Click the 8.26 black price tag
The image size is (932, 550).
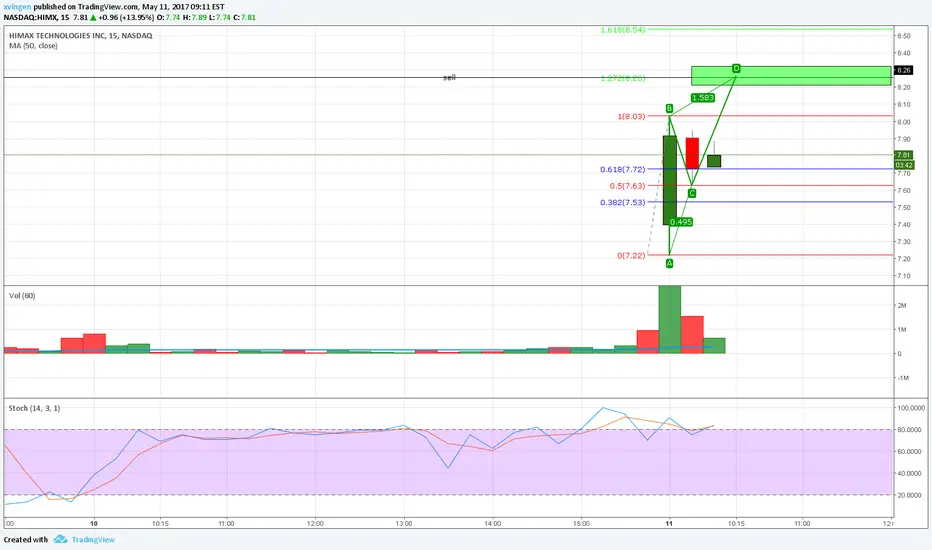pos(903,70)
